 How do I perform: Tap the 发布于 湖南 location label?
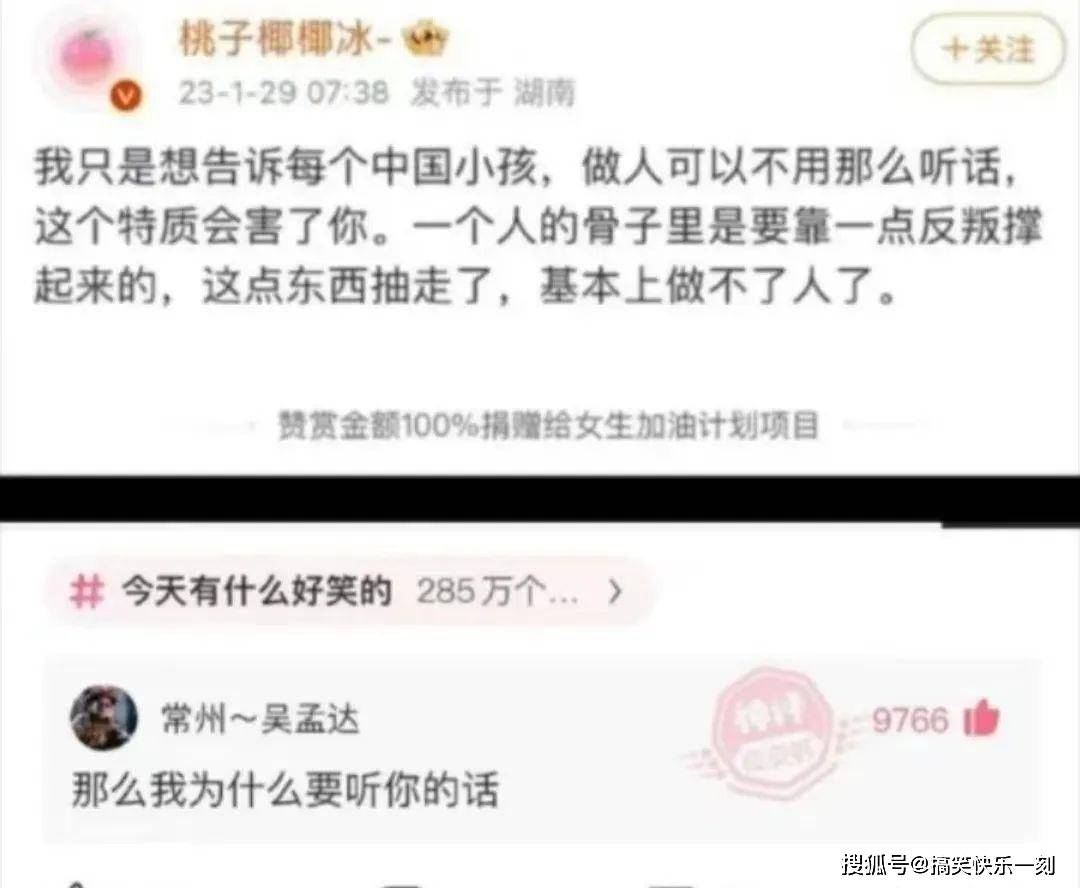click(x=493, y=92)
